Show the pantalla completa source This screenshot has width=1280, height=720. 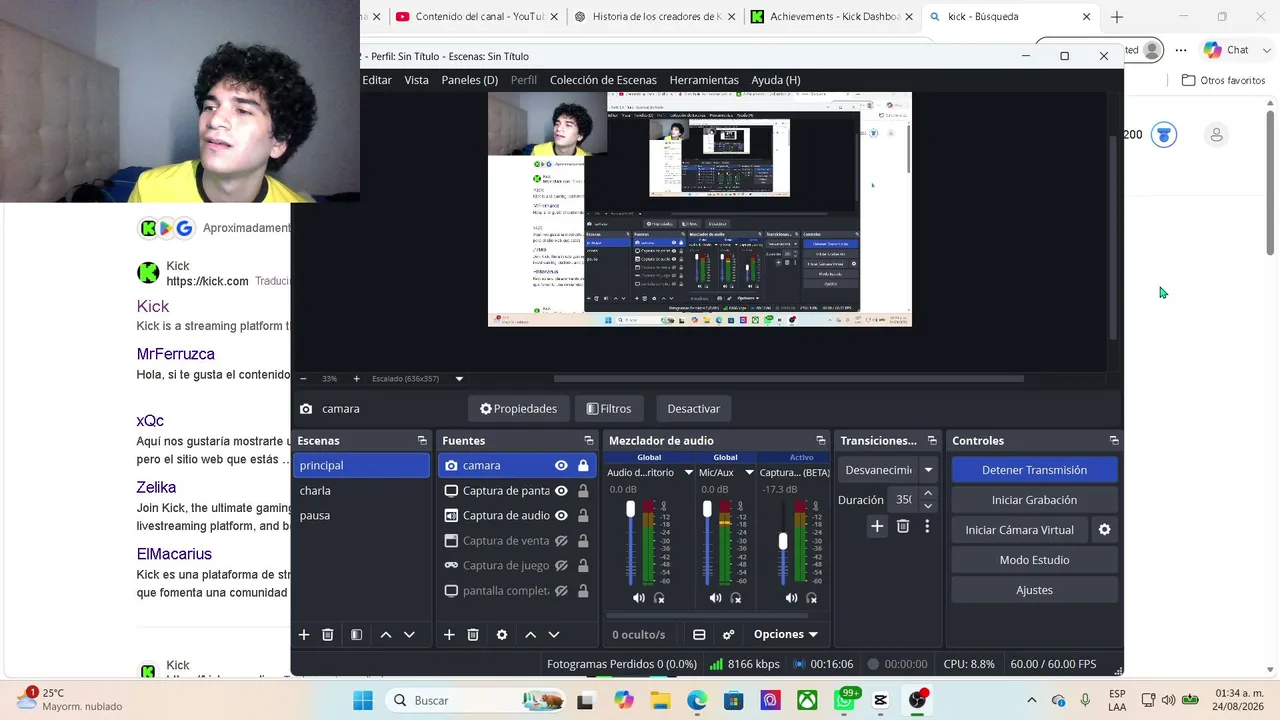tap(561, 591)
